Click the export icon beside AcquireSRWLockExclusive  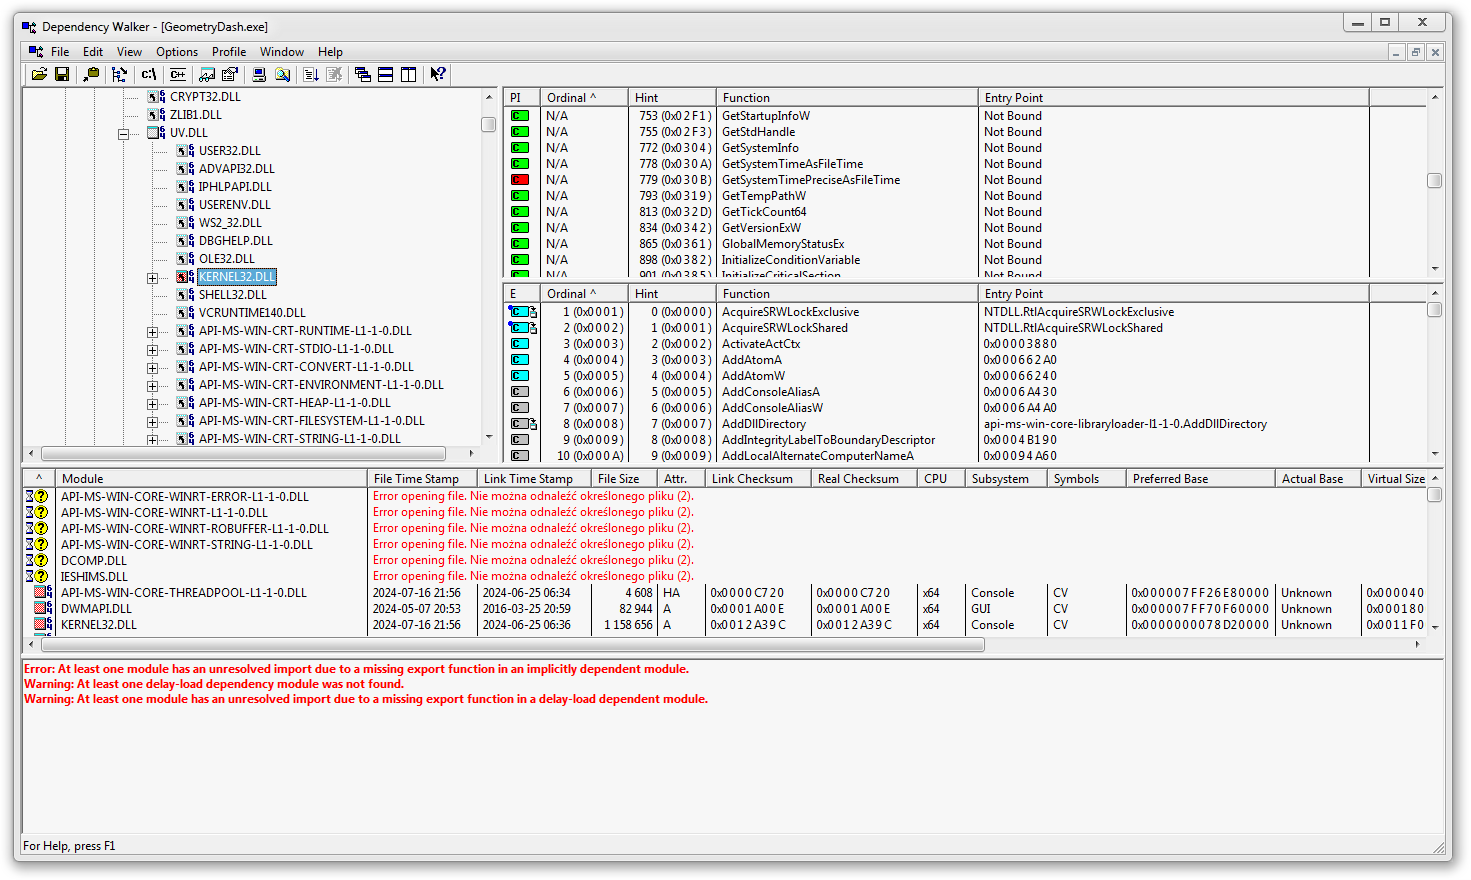[523, 312]
